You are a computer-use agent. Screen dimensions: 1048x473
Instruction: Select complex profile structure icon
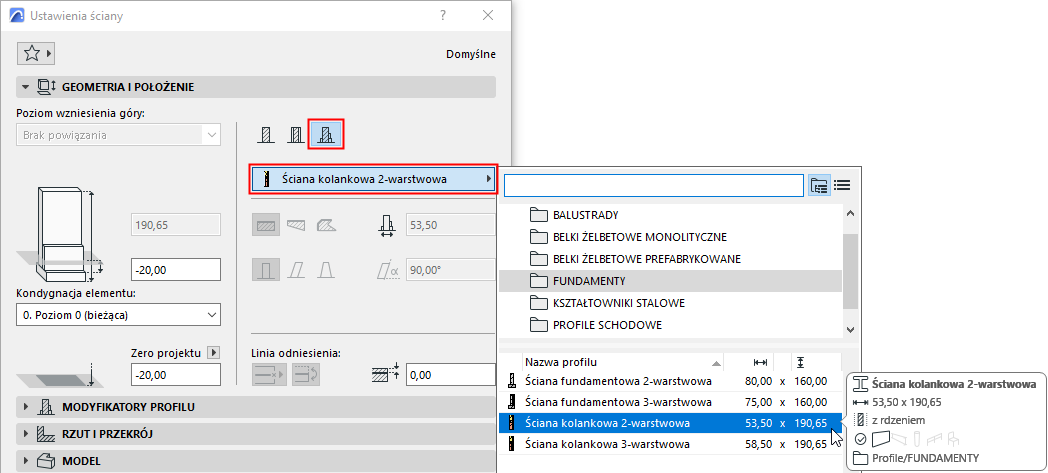pos(325,134)
